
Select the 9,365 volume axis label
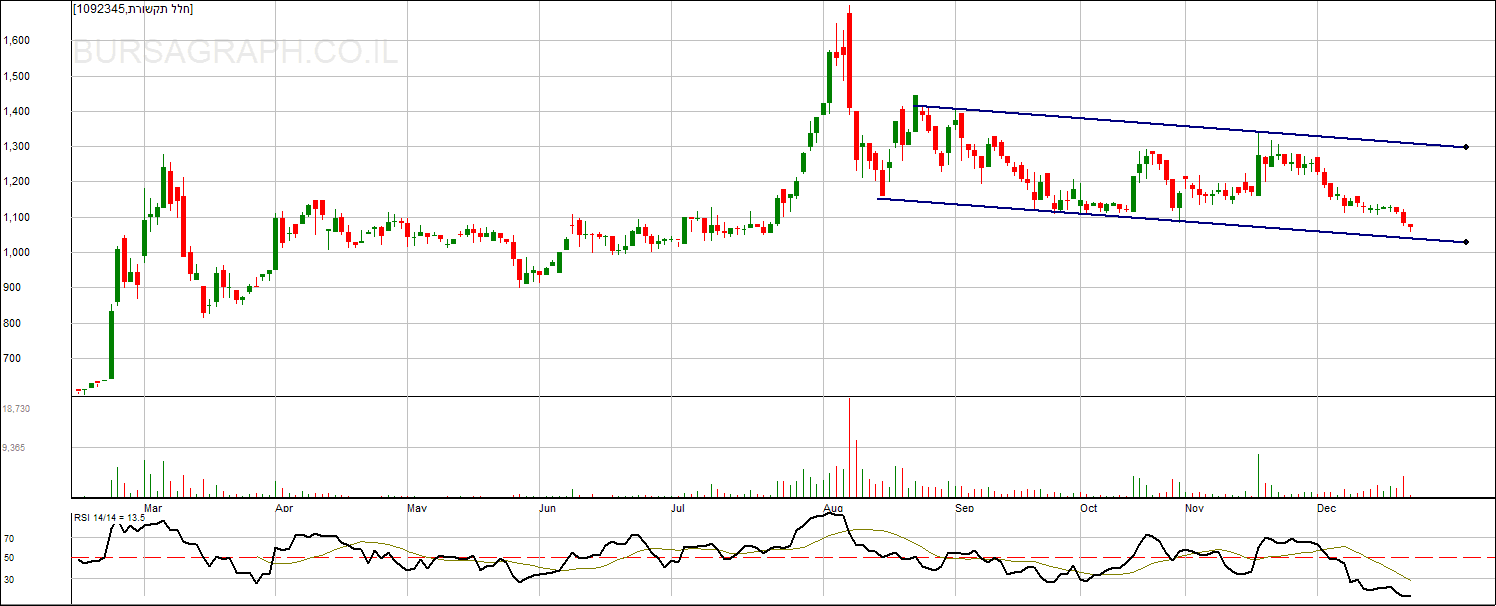[x=14, y=448]
